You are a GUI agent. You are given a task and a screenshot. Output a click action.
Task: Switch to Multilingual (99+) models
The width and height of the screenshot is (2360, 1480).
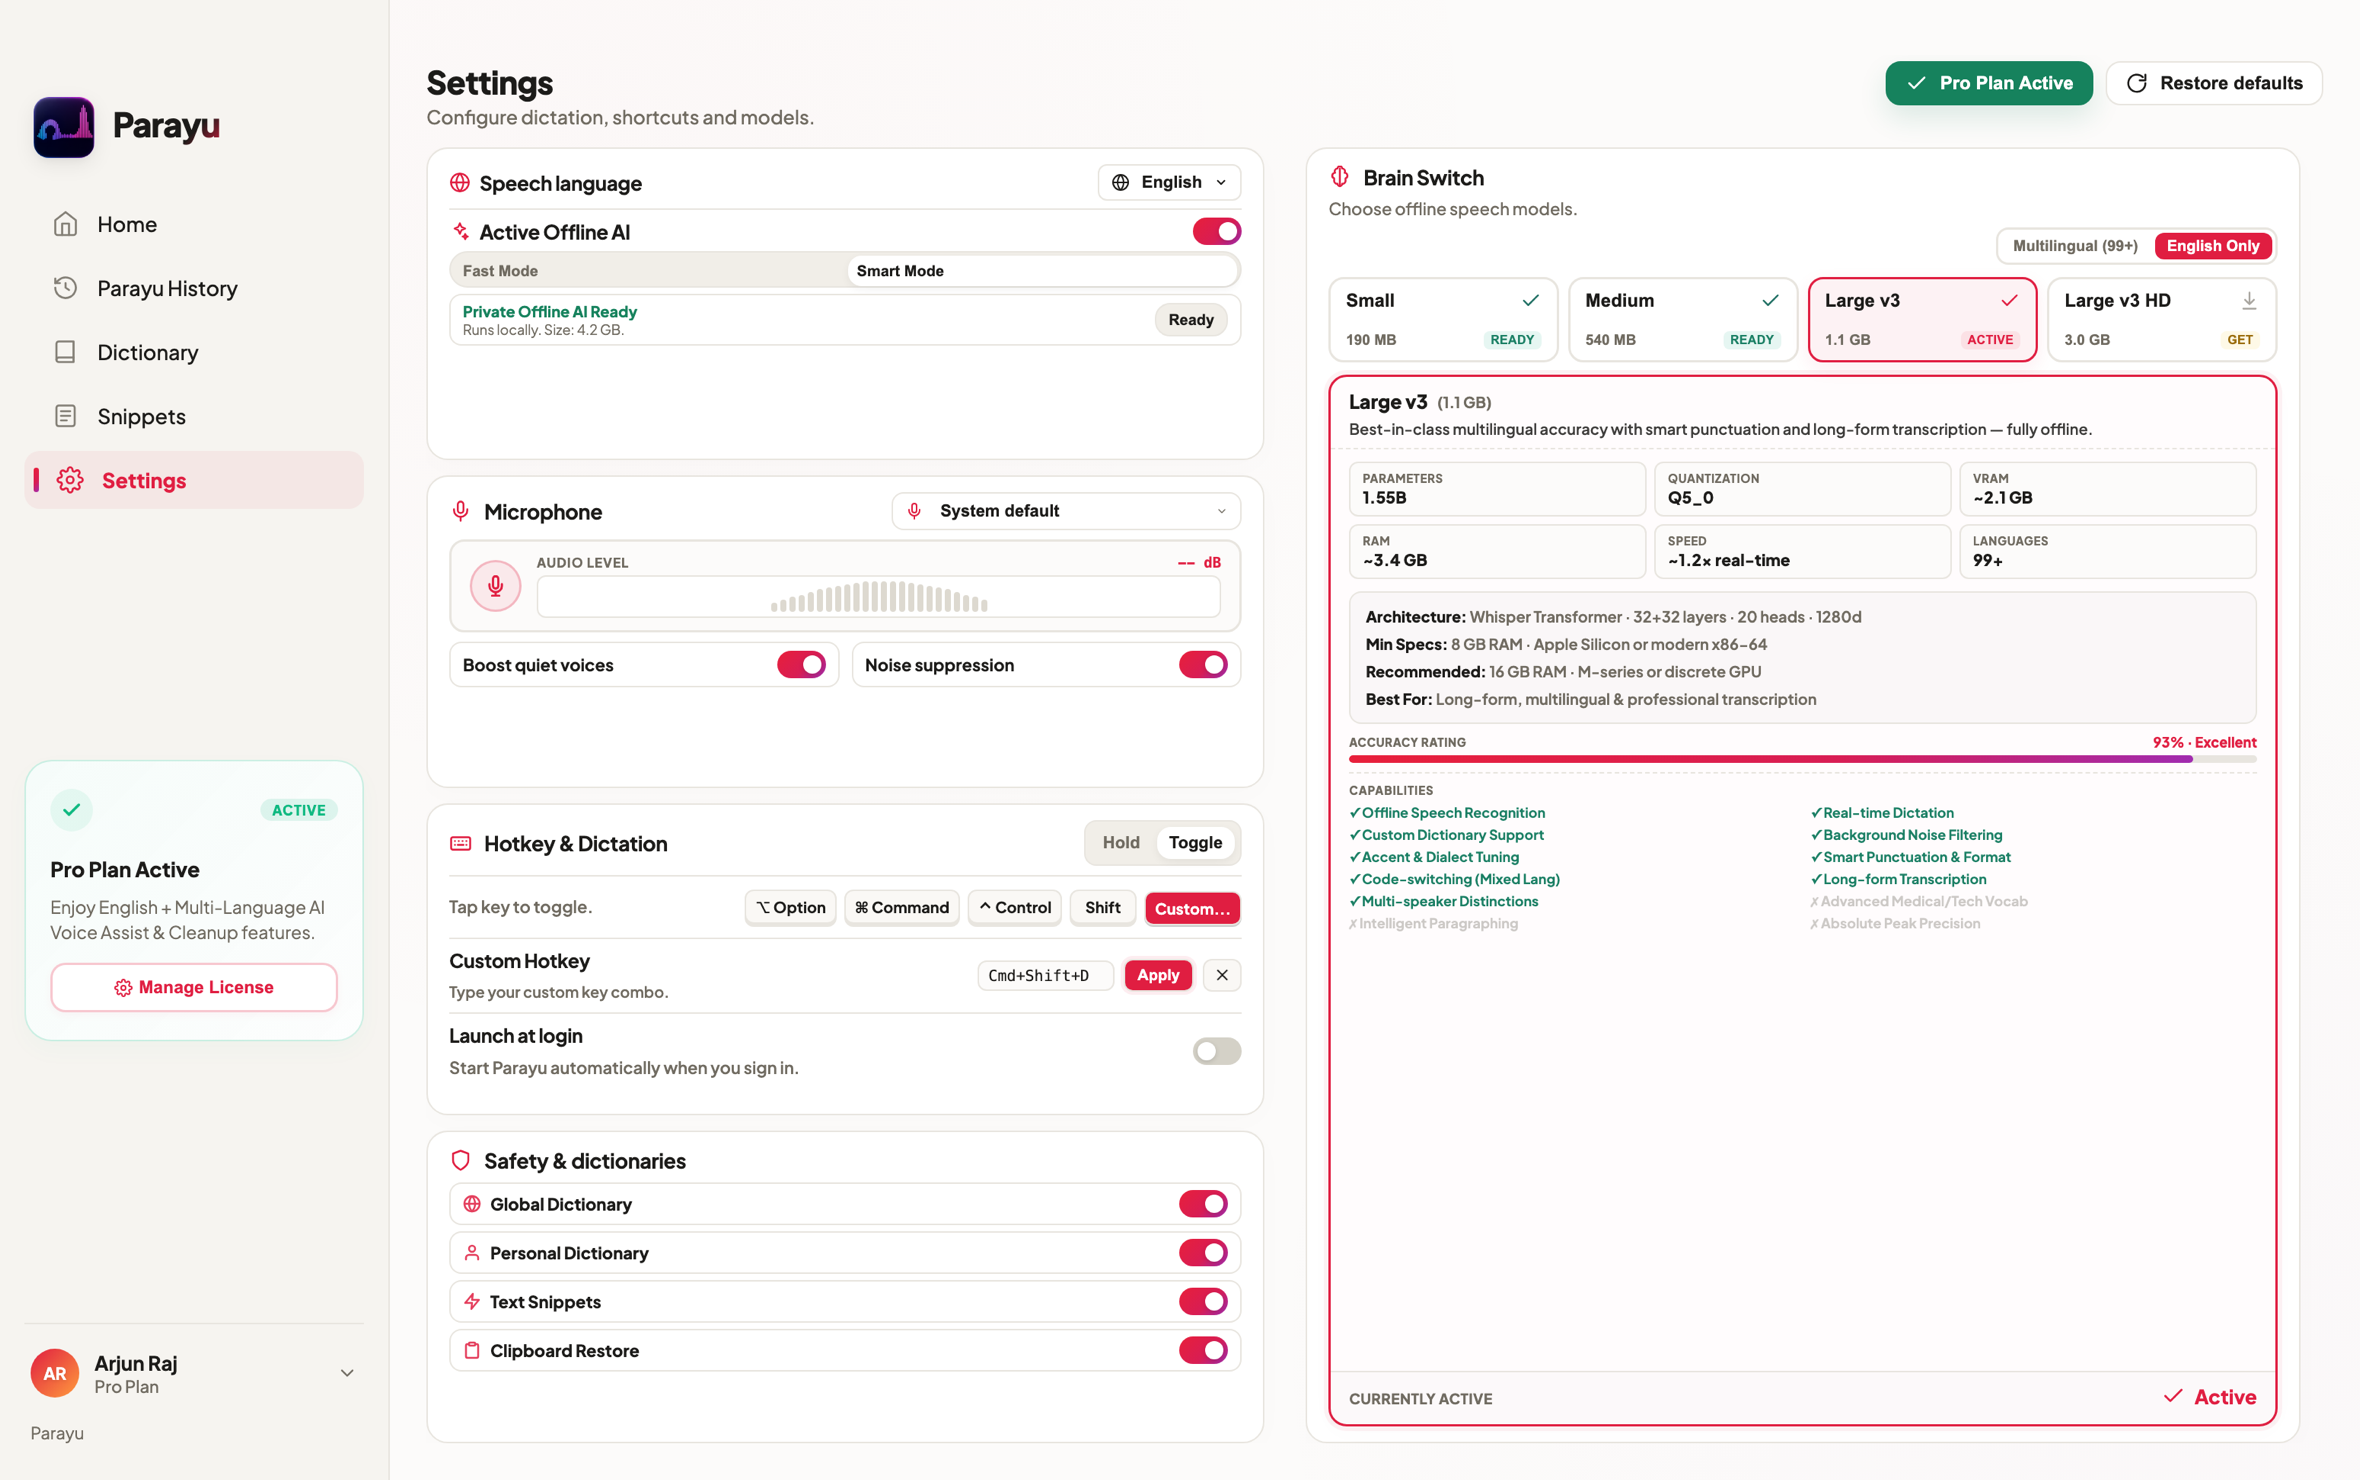2075,246
